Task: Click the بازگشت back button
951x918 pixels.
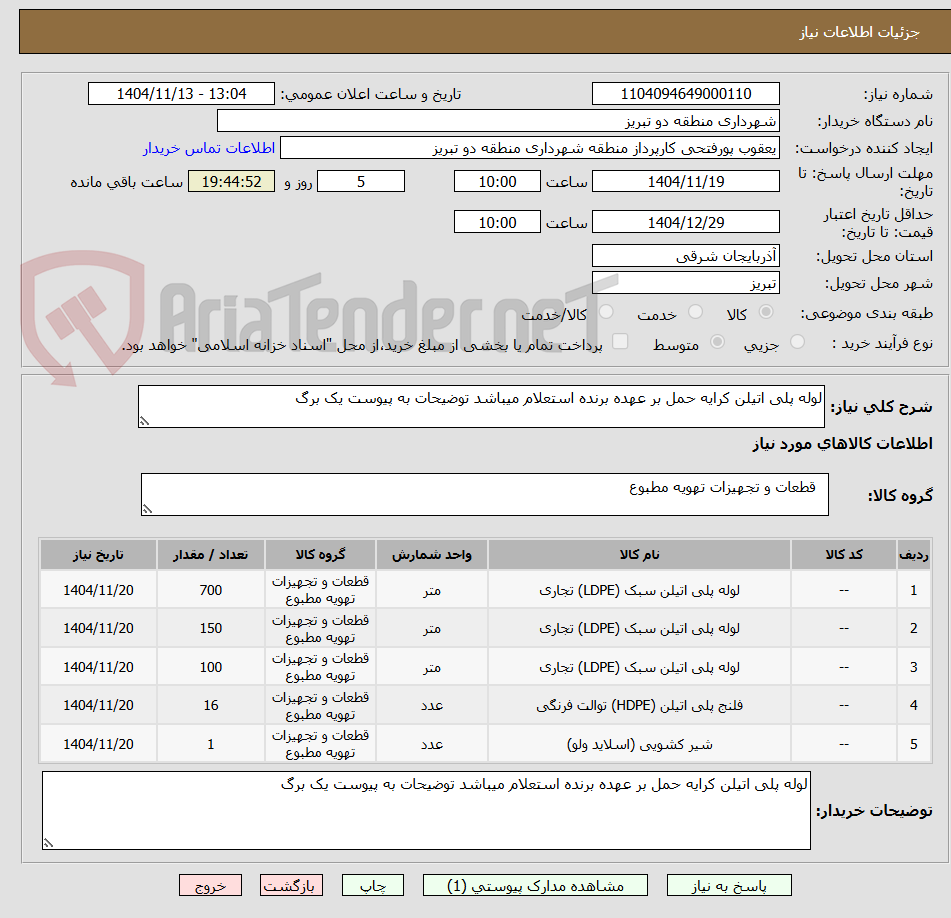Action: point(291,885)
